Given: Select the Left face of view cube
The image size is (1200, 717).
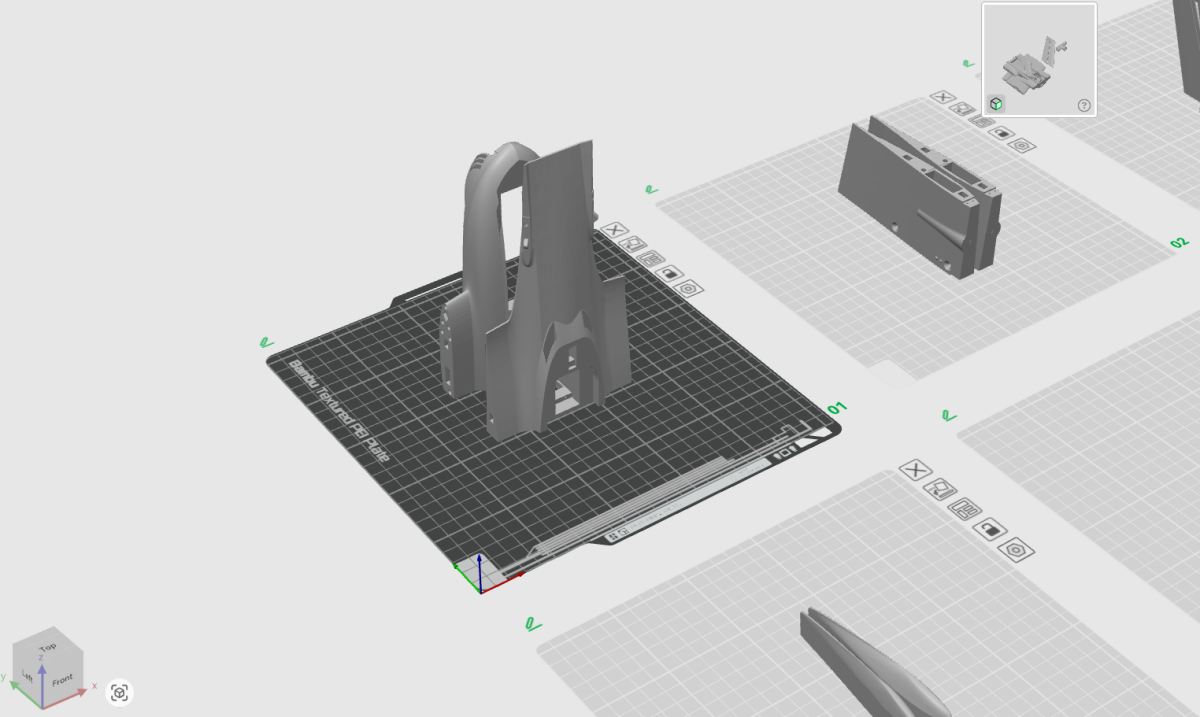Looking at the screenshot, I should [x=28, y=676].
